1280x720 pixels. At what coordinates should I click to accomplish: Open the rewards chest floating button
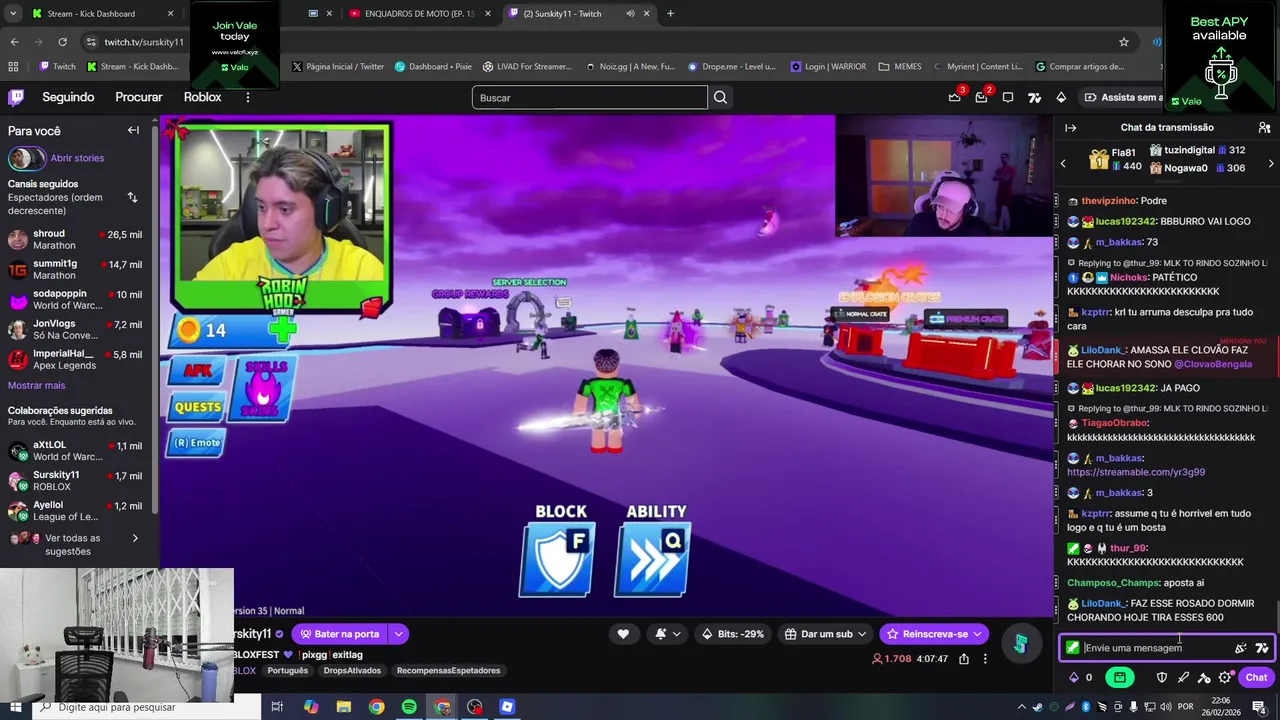[1020, 644]
